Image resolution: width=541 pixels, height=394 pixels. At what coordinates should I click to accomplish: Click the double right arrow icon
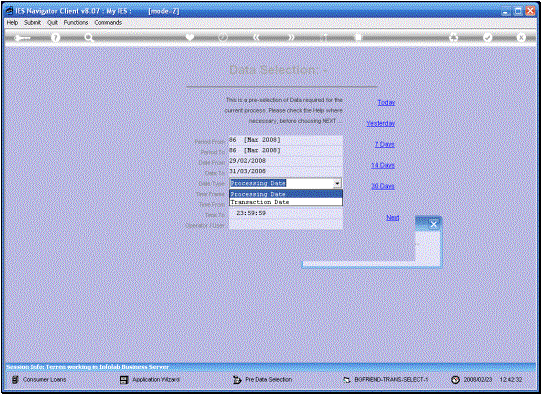[291, 37]
